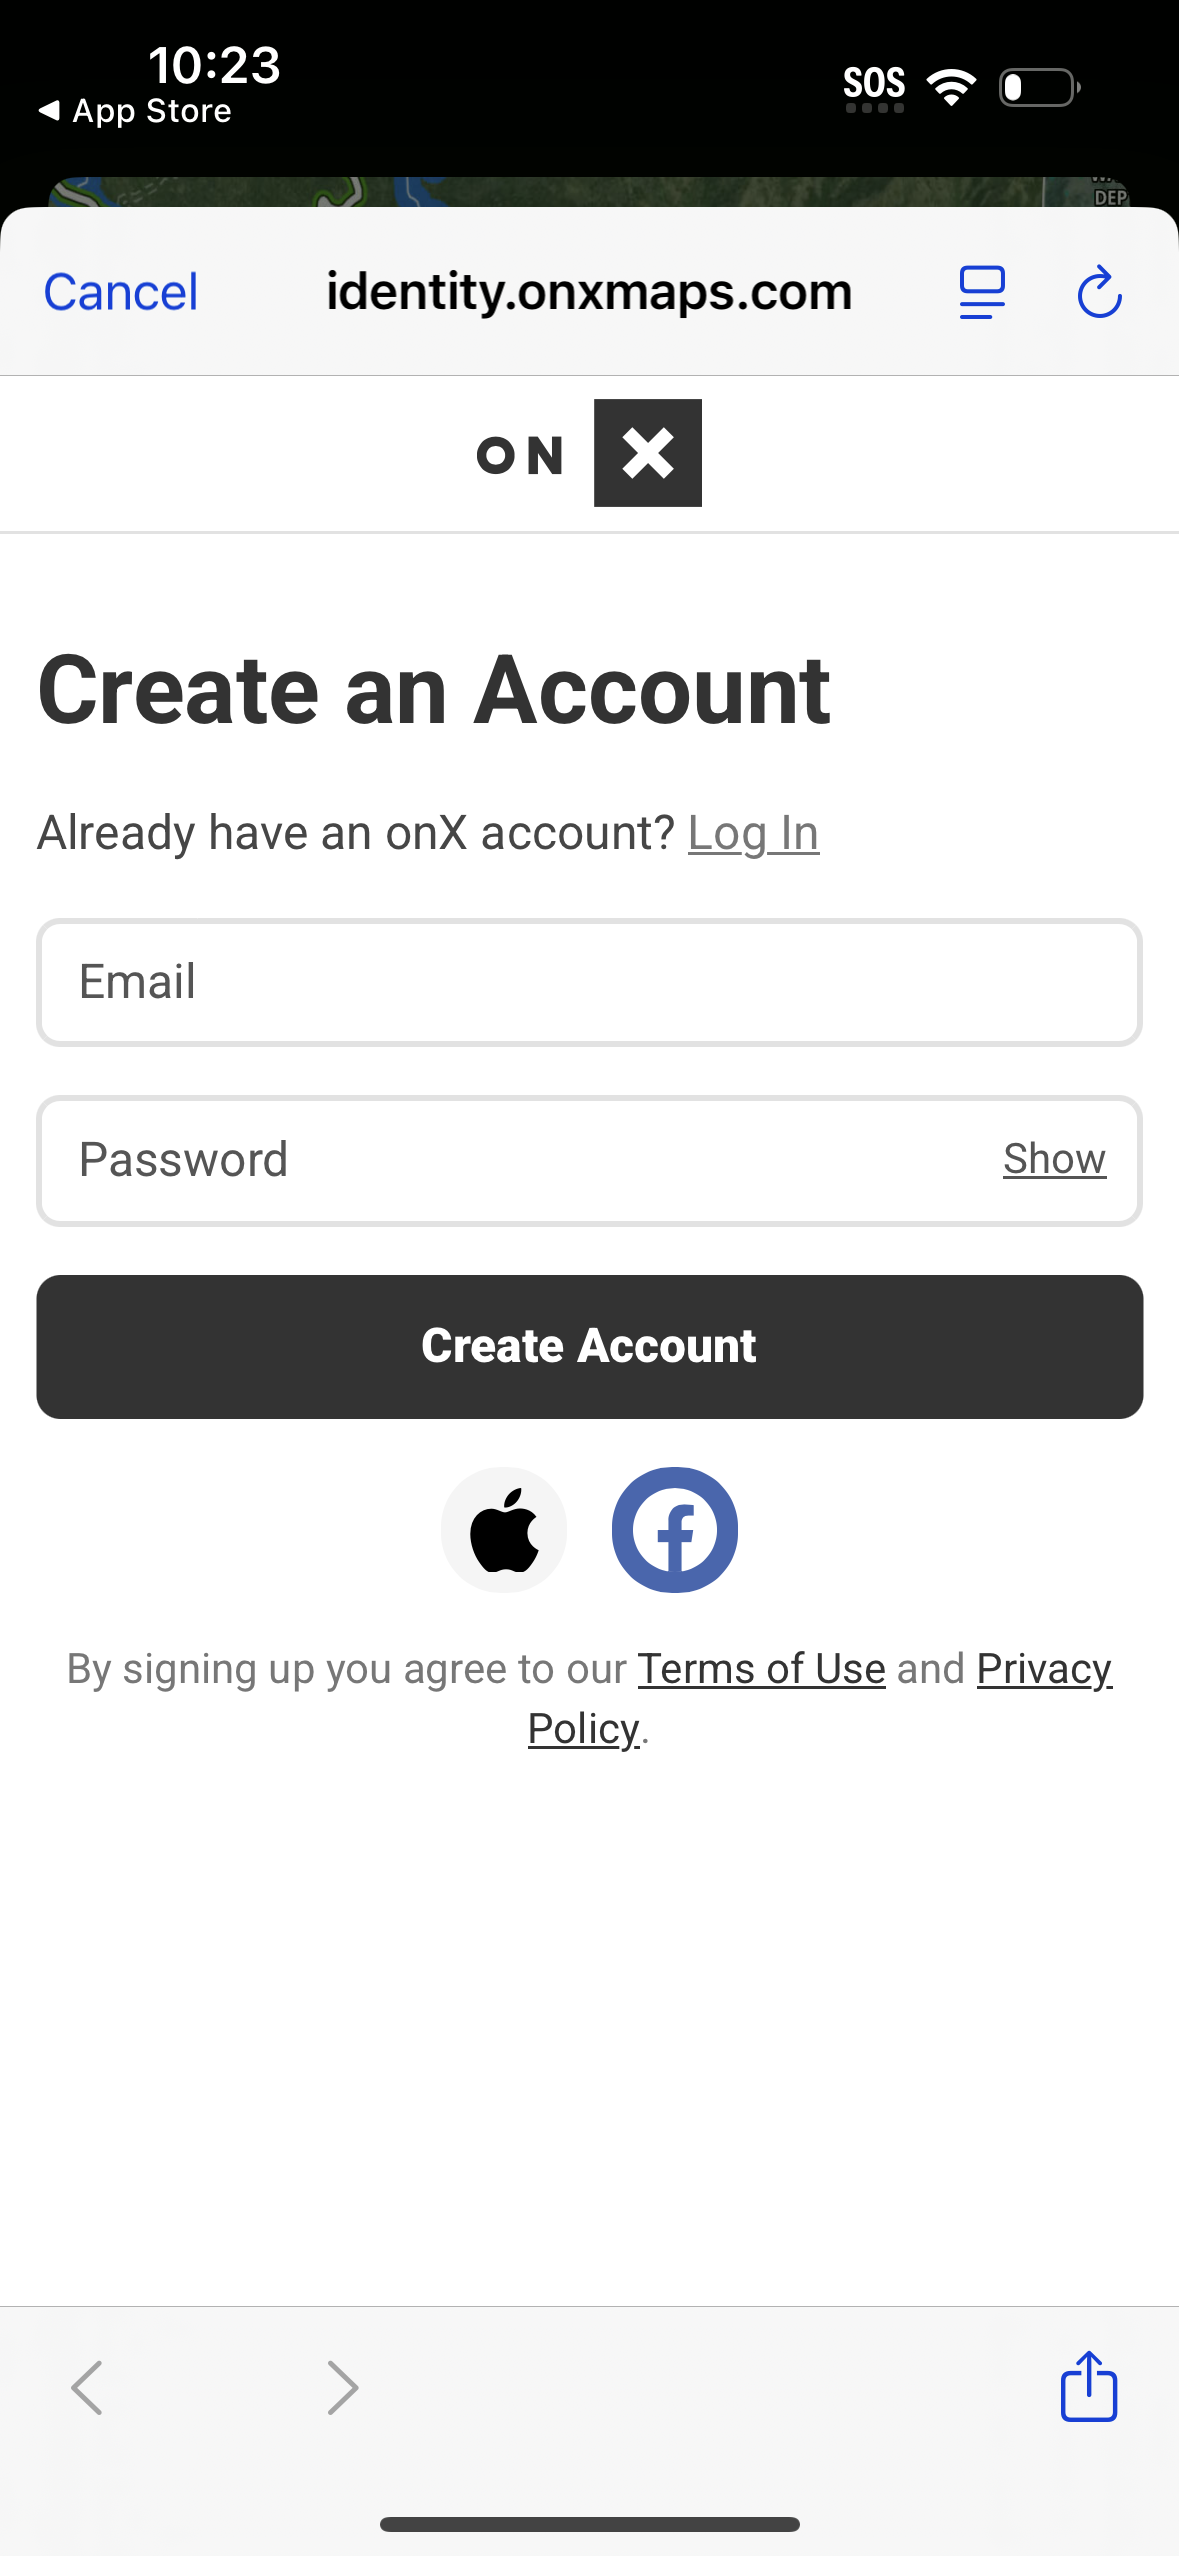The height and width of the screenshot is (2556, 1179).
Task: Tap the home indicator bar
Action: 589,2524
